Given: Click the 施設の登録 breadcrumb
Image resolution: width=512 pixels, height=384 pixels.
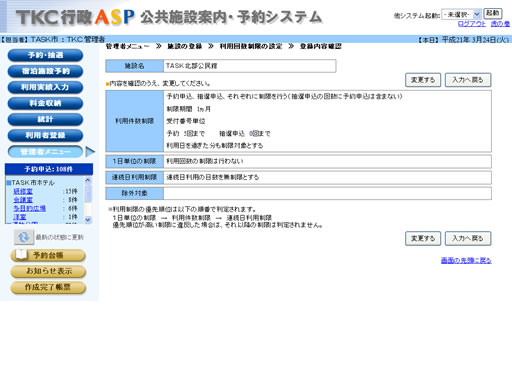Looking at the screenshot, I should [x=185, y=46].
